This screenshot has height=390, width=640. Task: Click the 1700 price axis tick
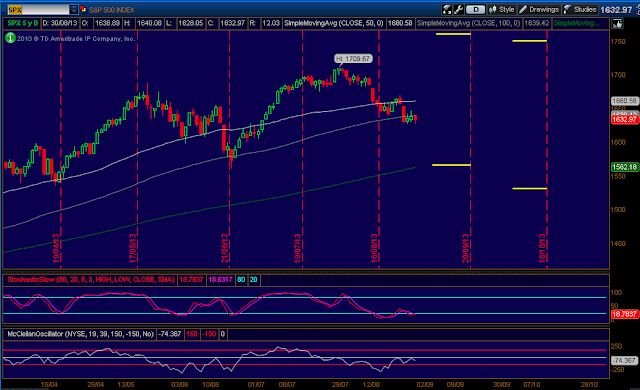tap(618, 75)
